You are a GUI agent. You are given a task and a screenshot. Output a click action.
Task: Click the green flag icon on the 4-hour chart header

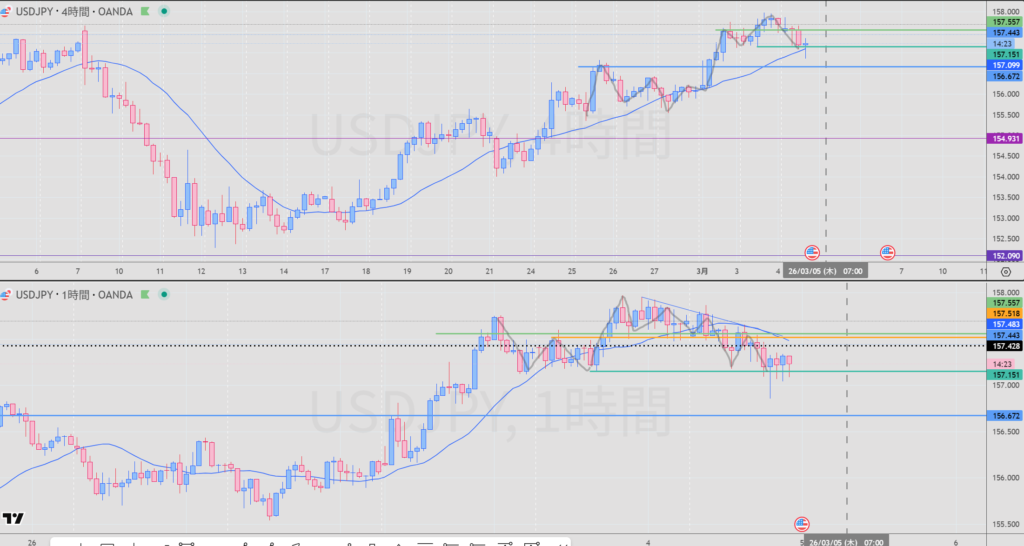(x=146, y=11)
